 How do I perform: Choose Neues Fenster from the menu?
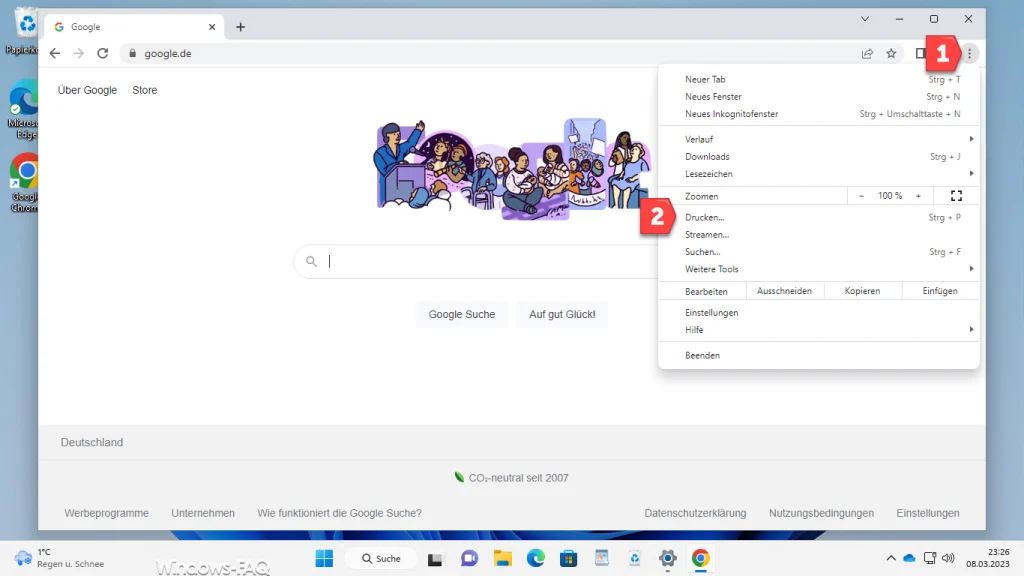[818, 97]
